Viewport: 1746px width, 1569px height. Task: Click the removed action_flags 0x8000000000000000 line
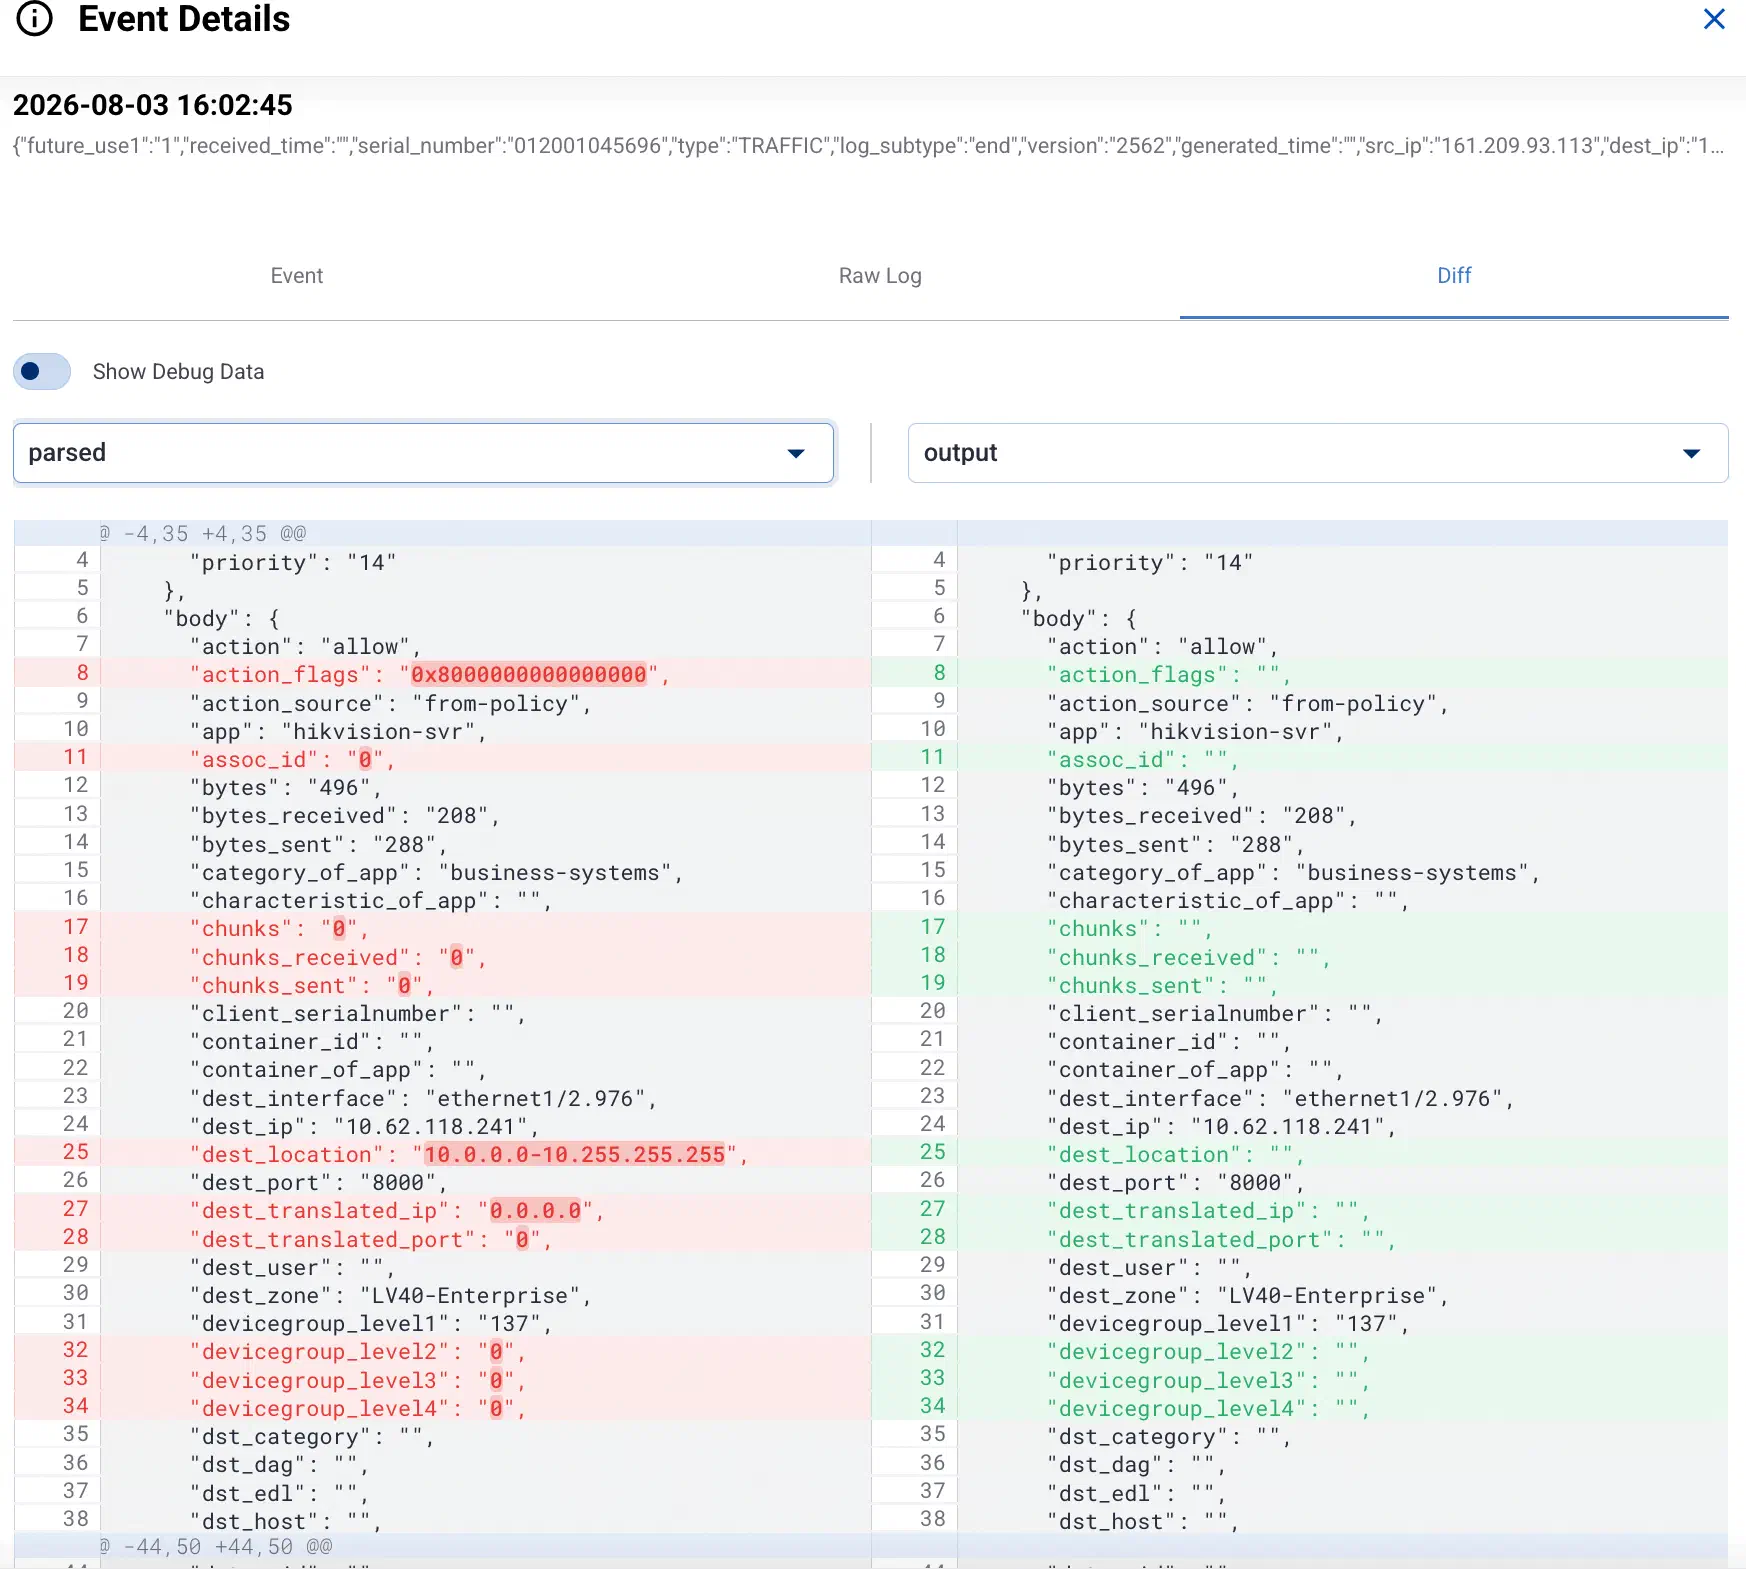(442, 674)
